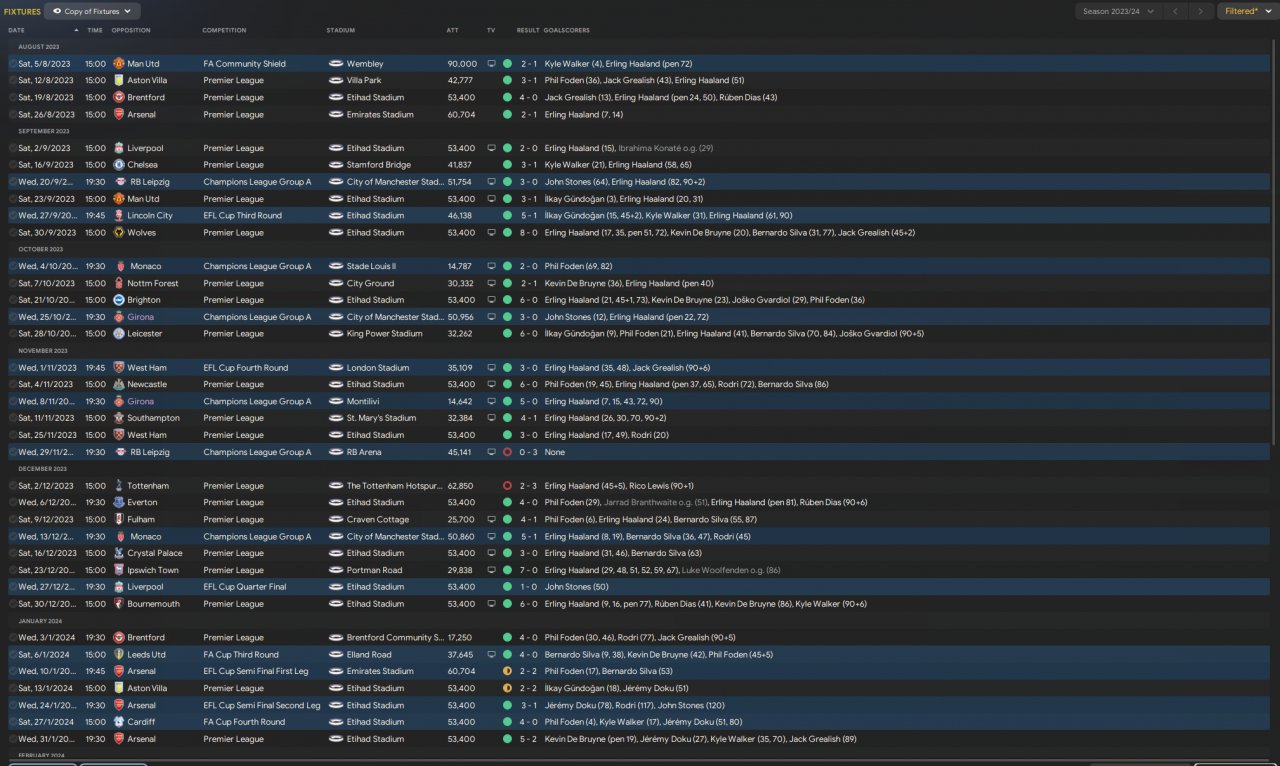Tick the row selector for the Newcastle fixture
The height and width of the screenshot is (766, 1280).
13,385
